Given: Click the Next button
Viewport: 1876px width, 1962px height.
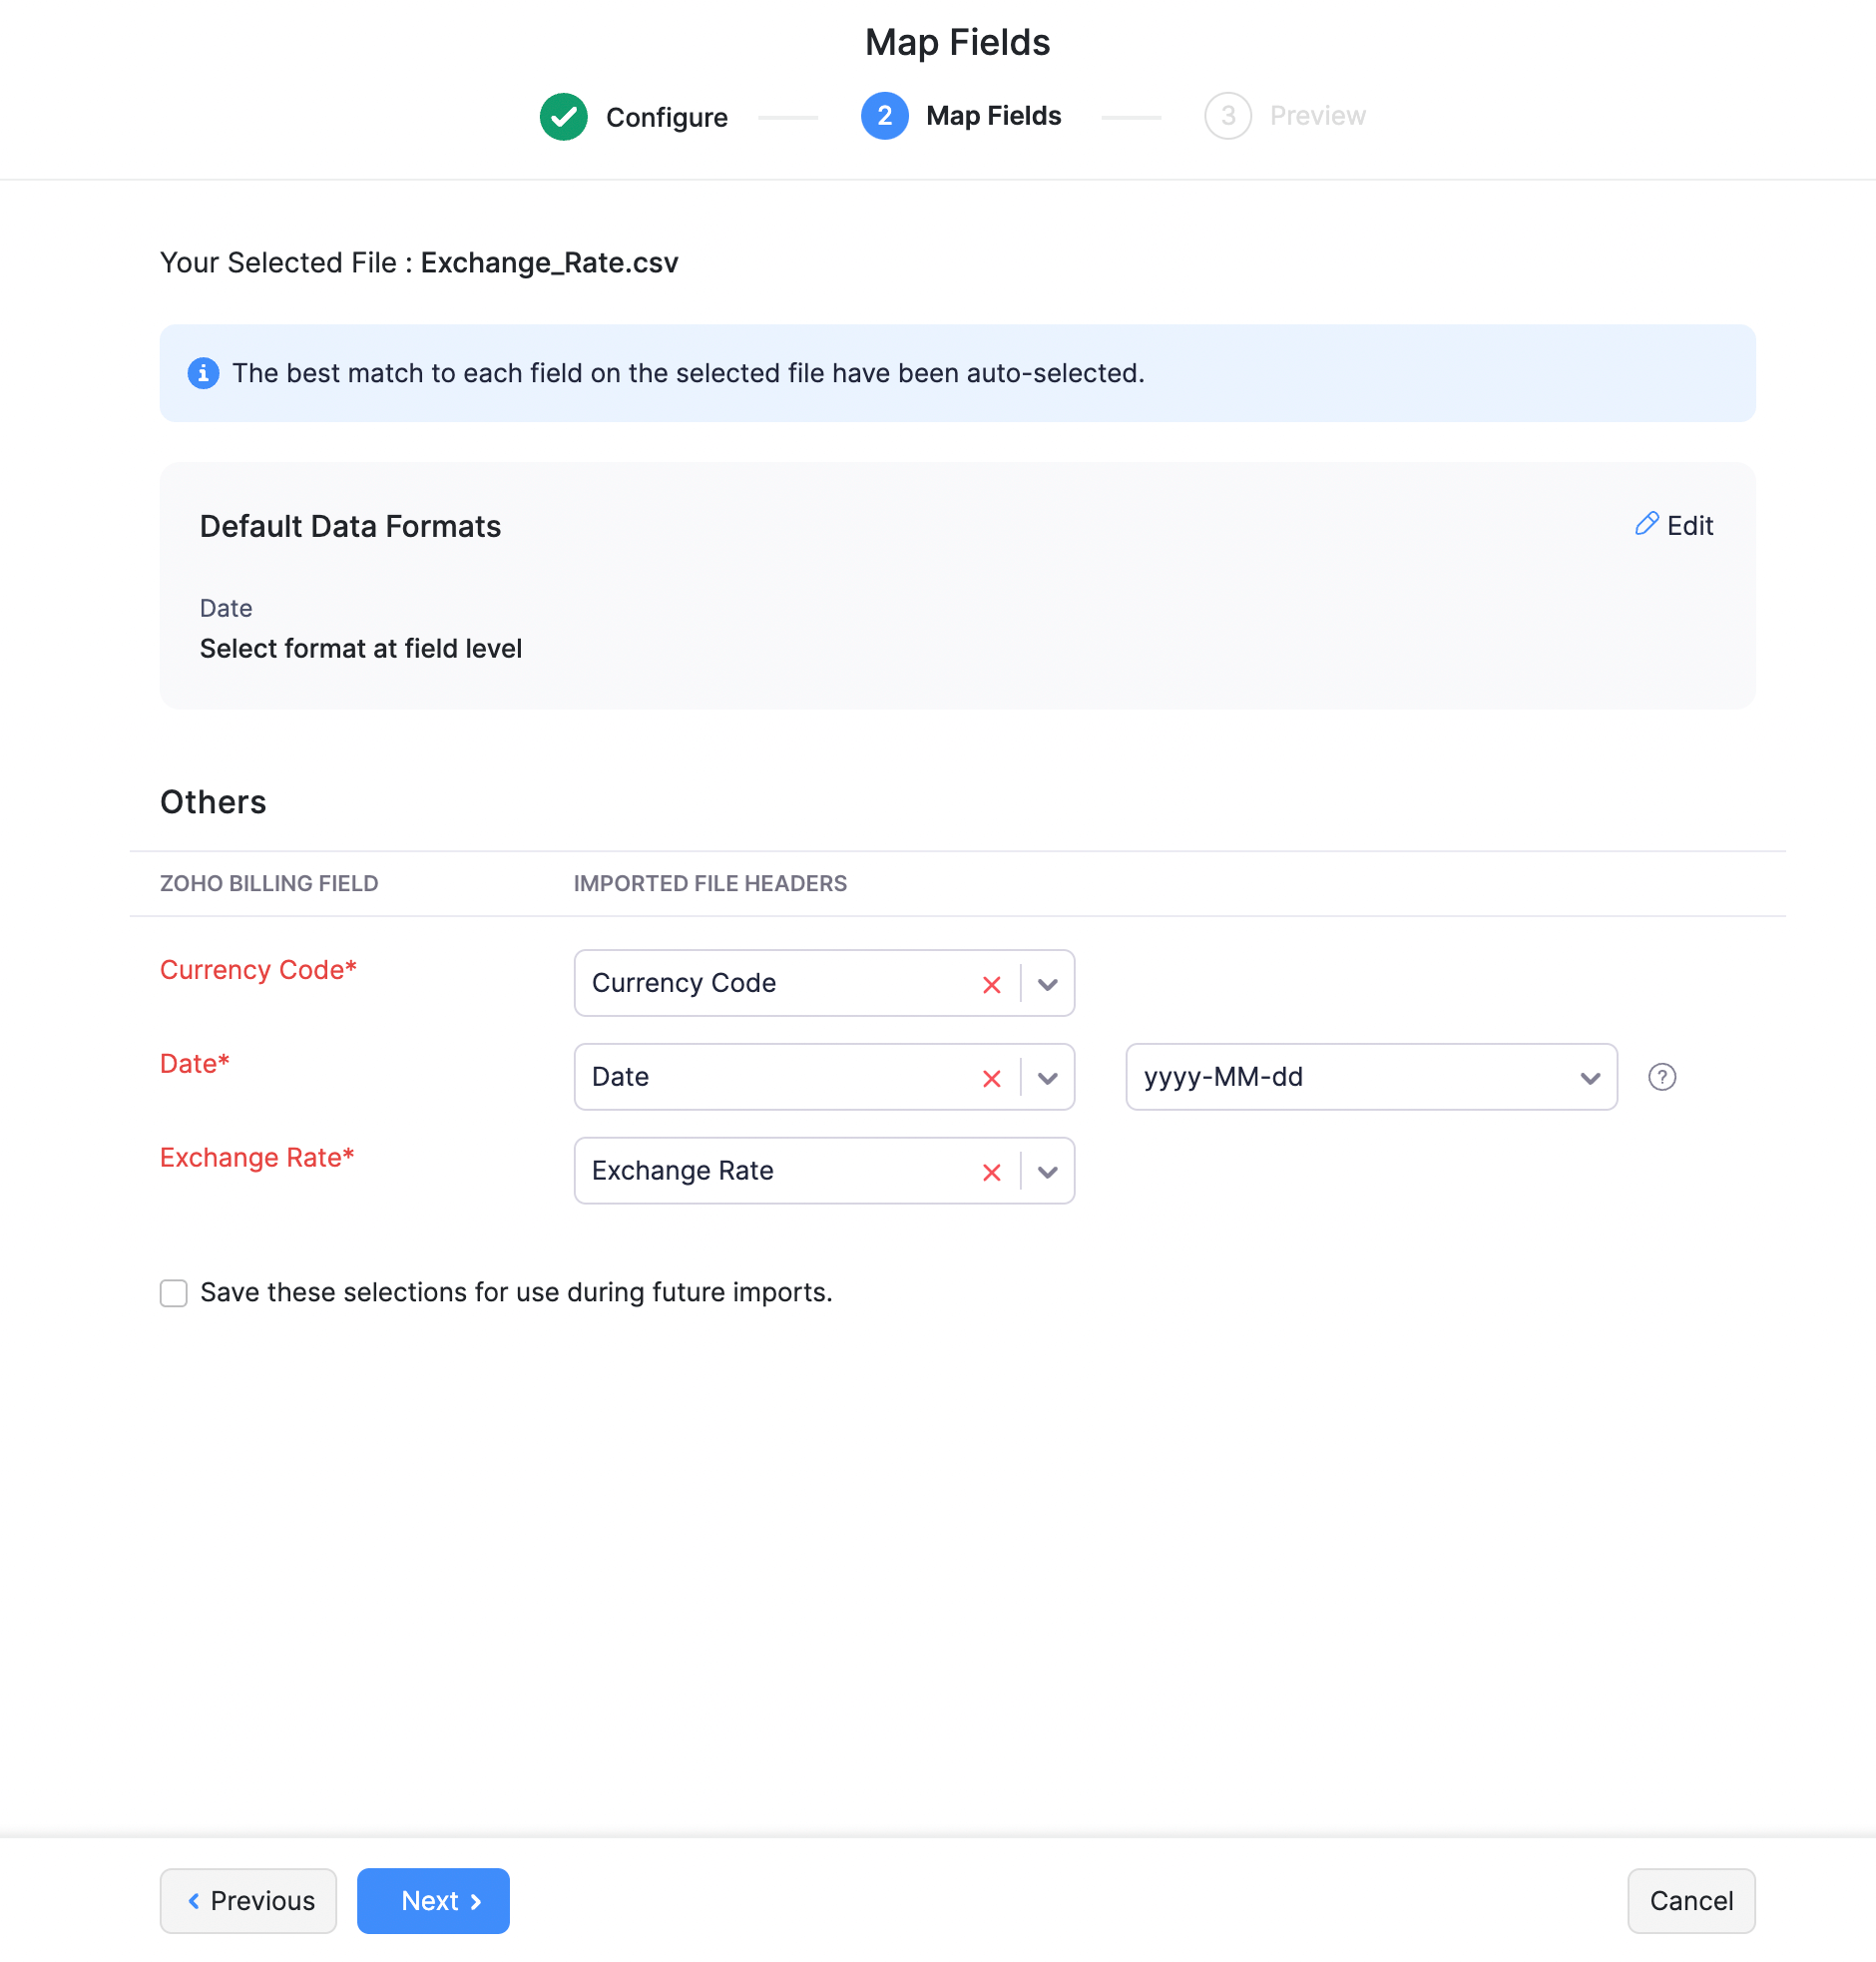Looking at the screenshot, I should [433, 1900].
